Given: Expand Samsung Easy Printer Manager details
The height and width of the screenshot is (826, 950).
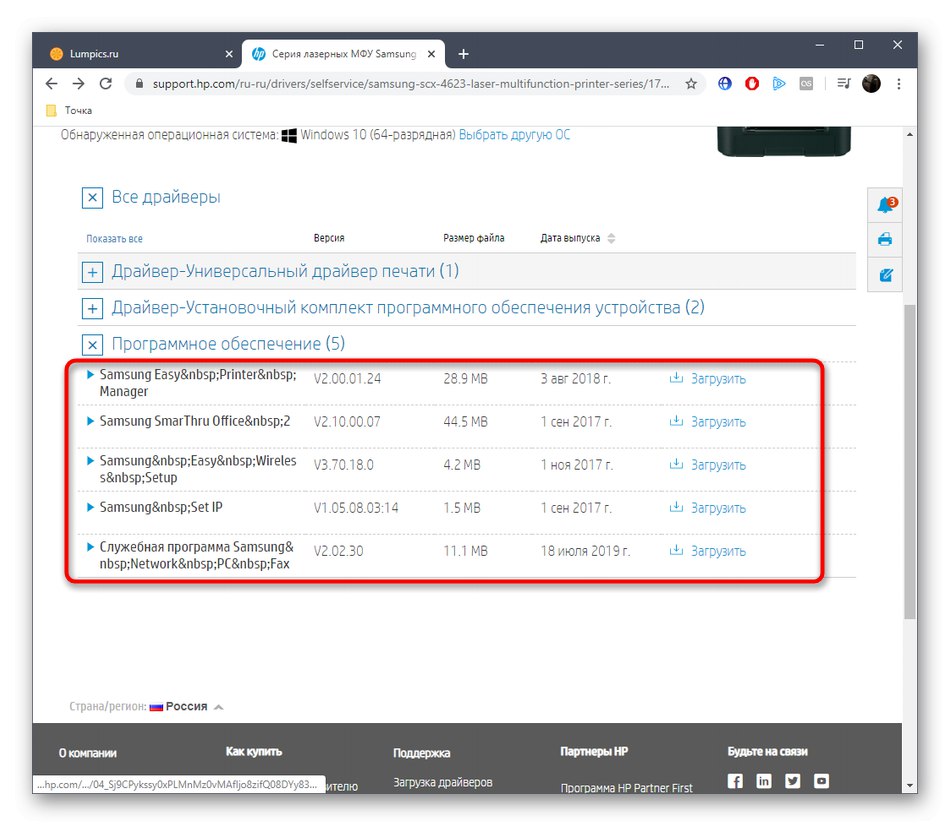Looking at the screenshot, I should coord(90,375).
